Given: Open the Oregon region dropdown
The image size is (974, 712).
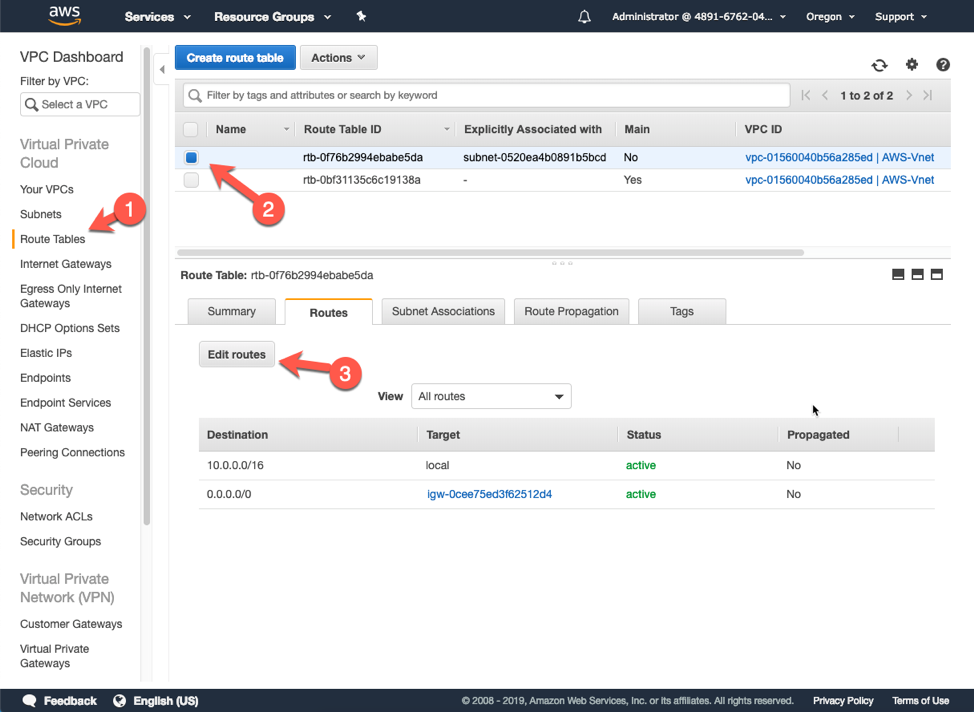Looking at the screenshot, I should (x=831, y=17).
